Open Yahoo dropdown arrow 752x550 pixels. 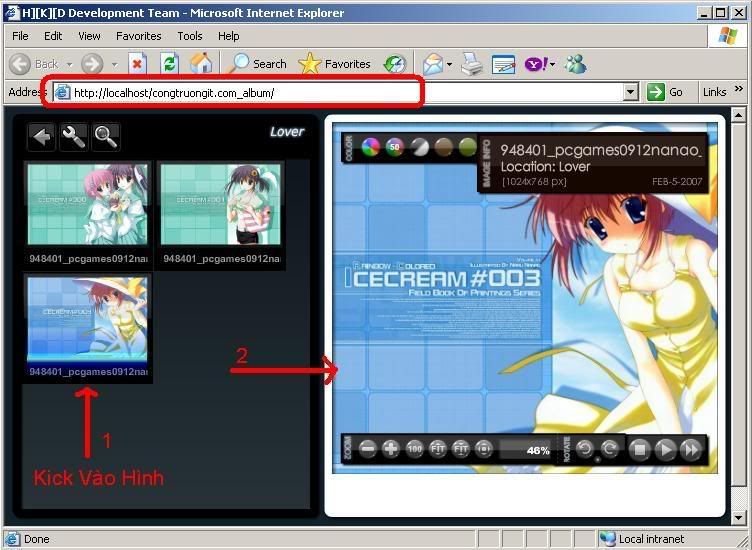click(x=553, y=64)
